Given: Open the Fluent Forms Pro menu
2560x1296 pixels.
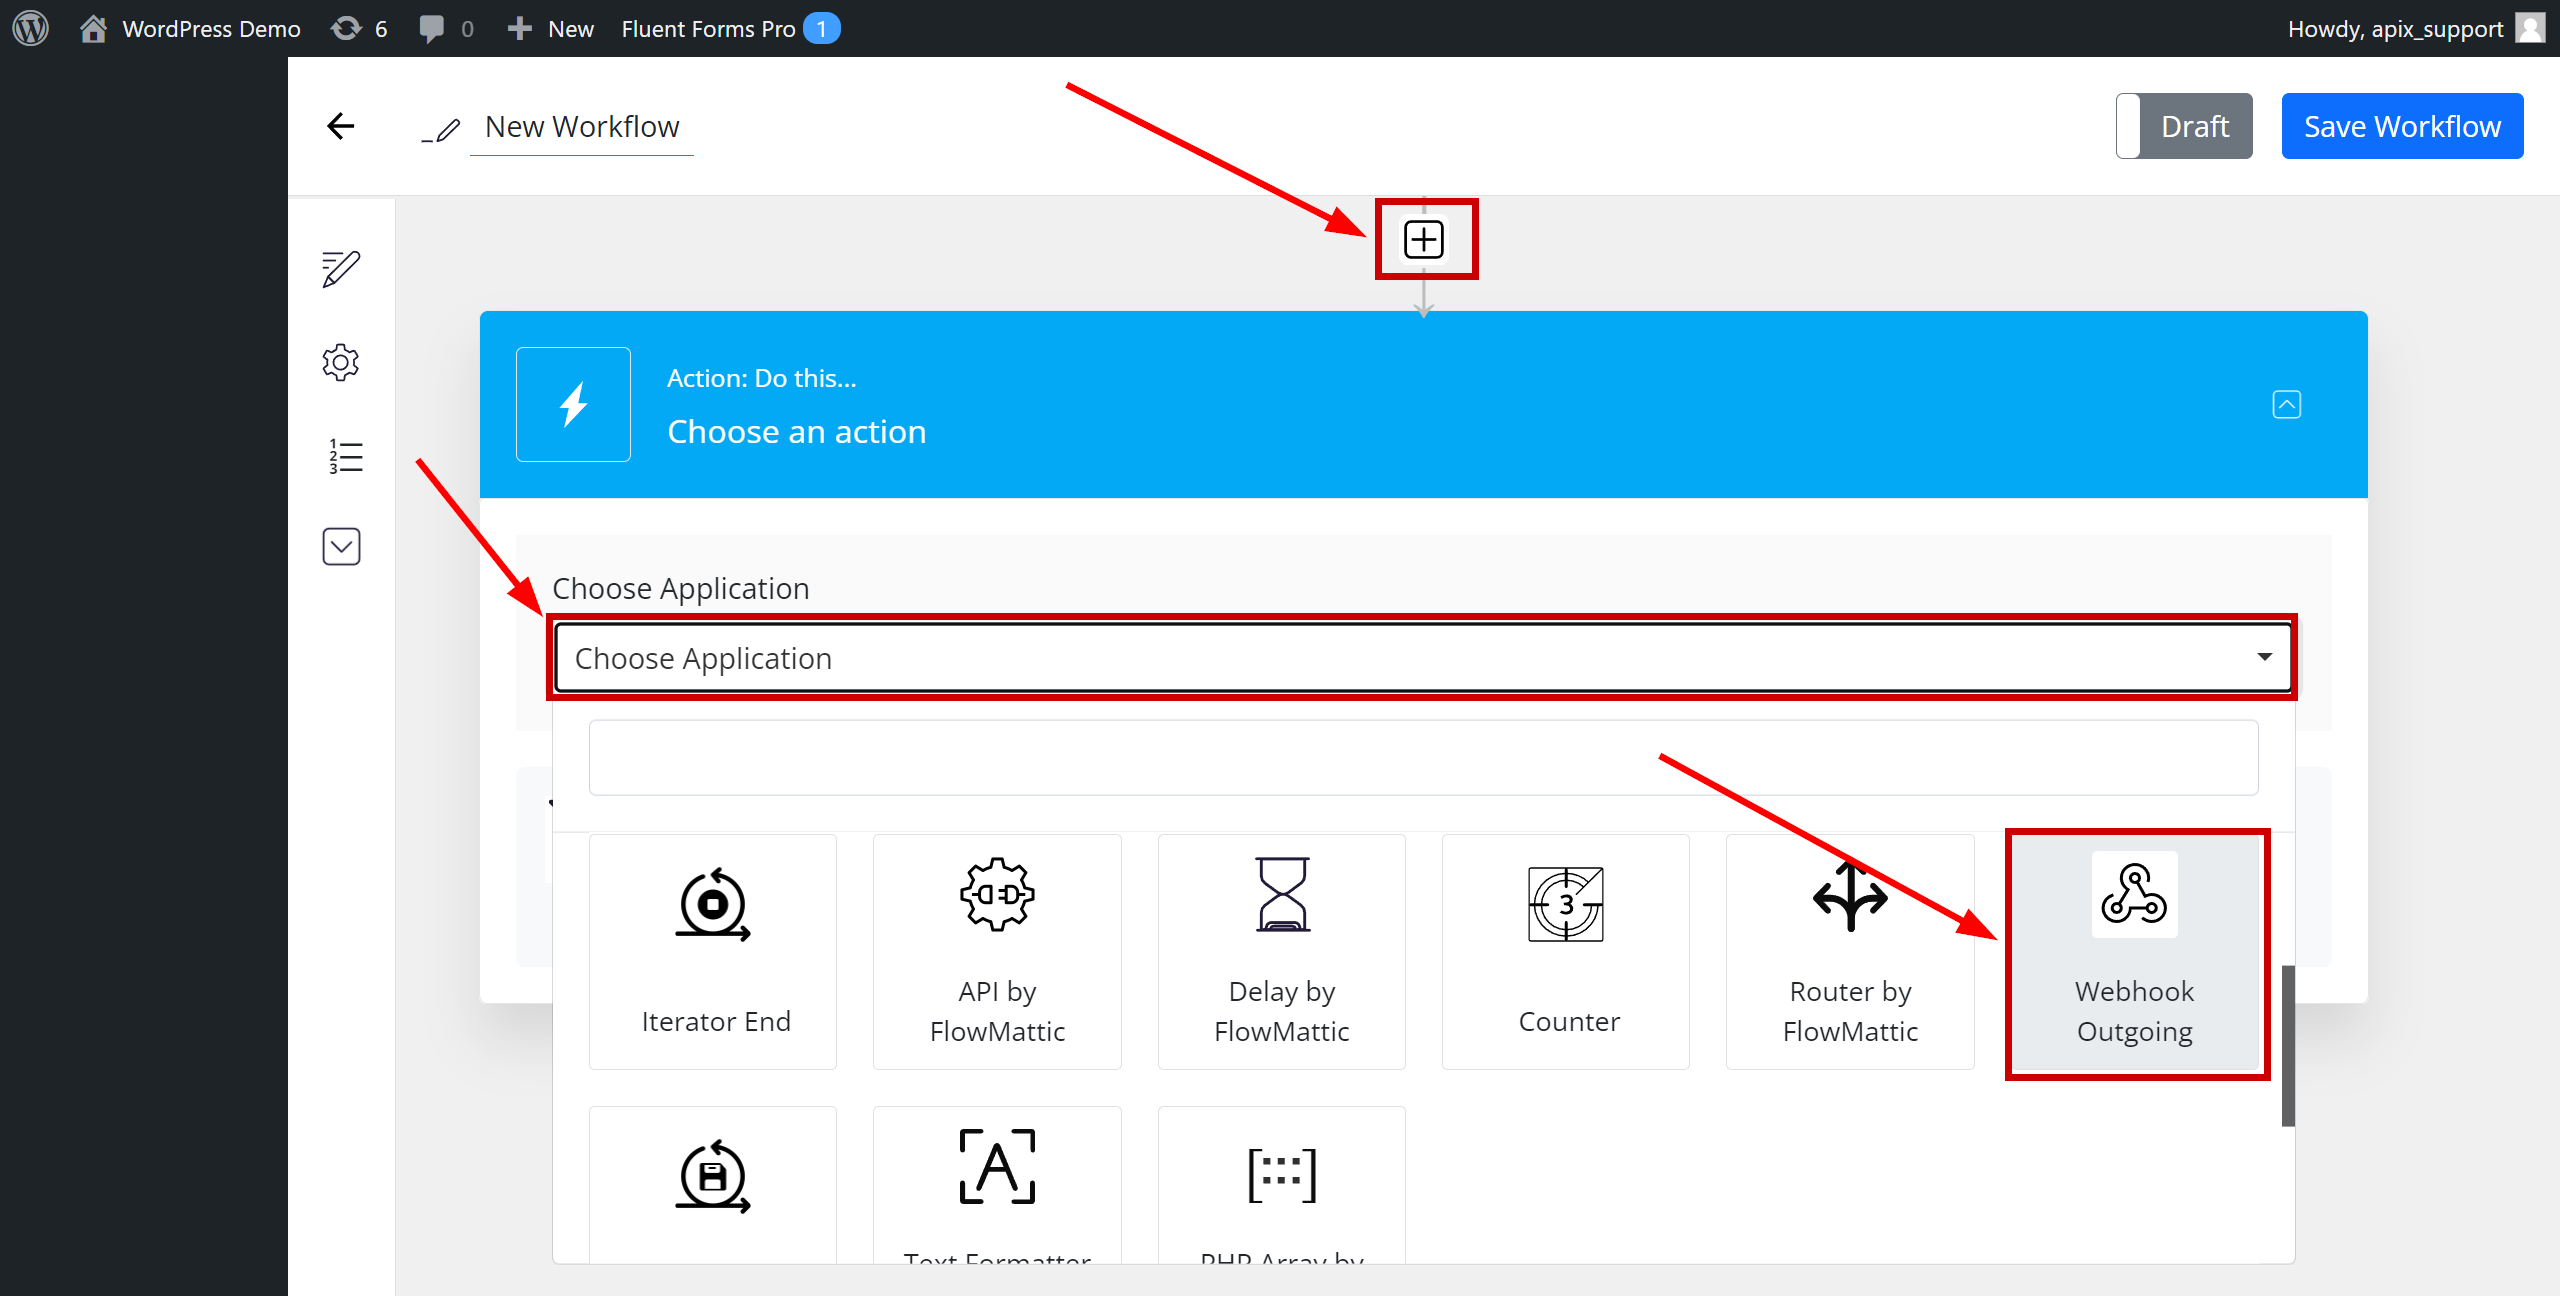Looking at the screenshot, I should tap(730, 28).
